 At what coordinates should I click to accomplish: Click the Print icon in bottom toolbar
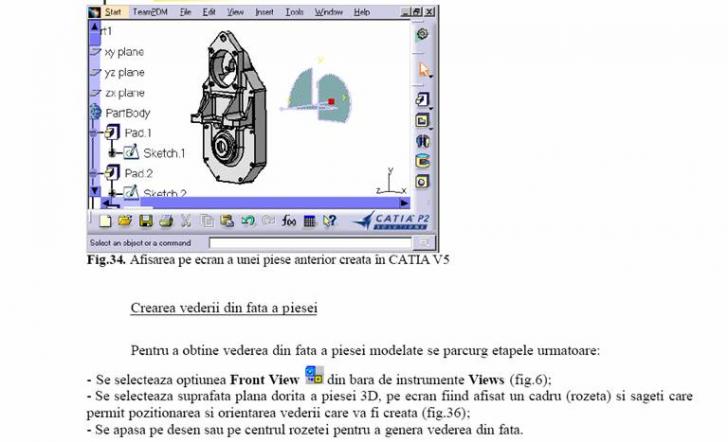165,220
